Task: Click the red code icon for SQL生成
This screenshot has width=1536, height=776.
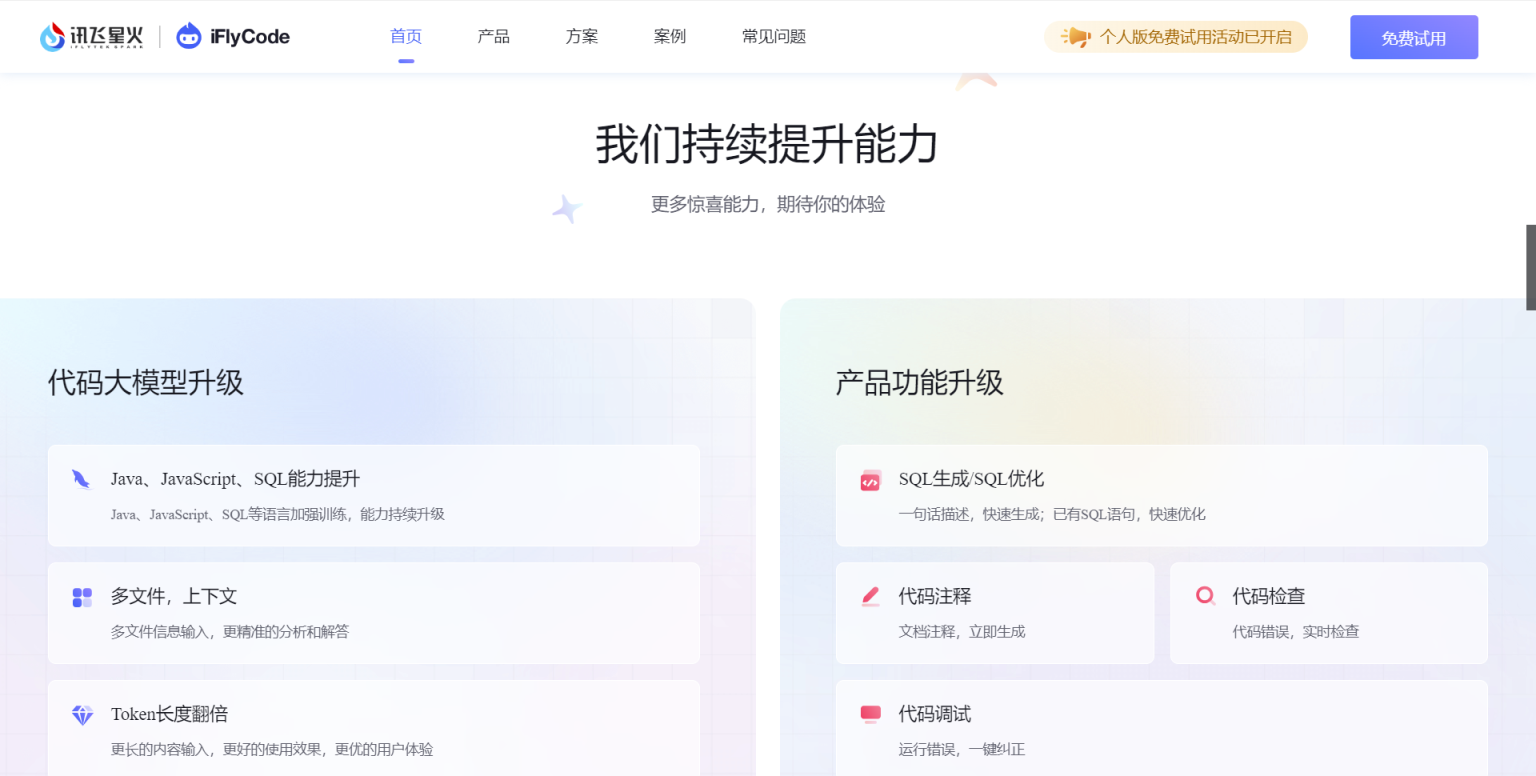Action: coord(870,480)
